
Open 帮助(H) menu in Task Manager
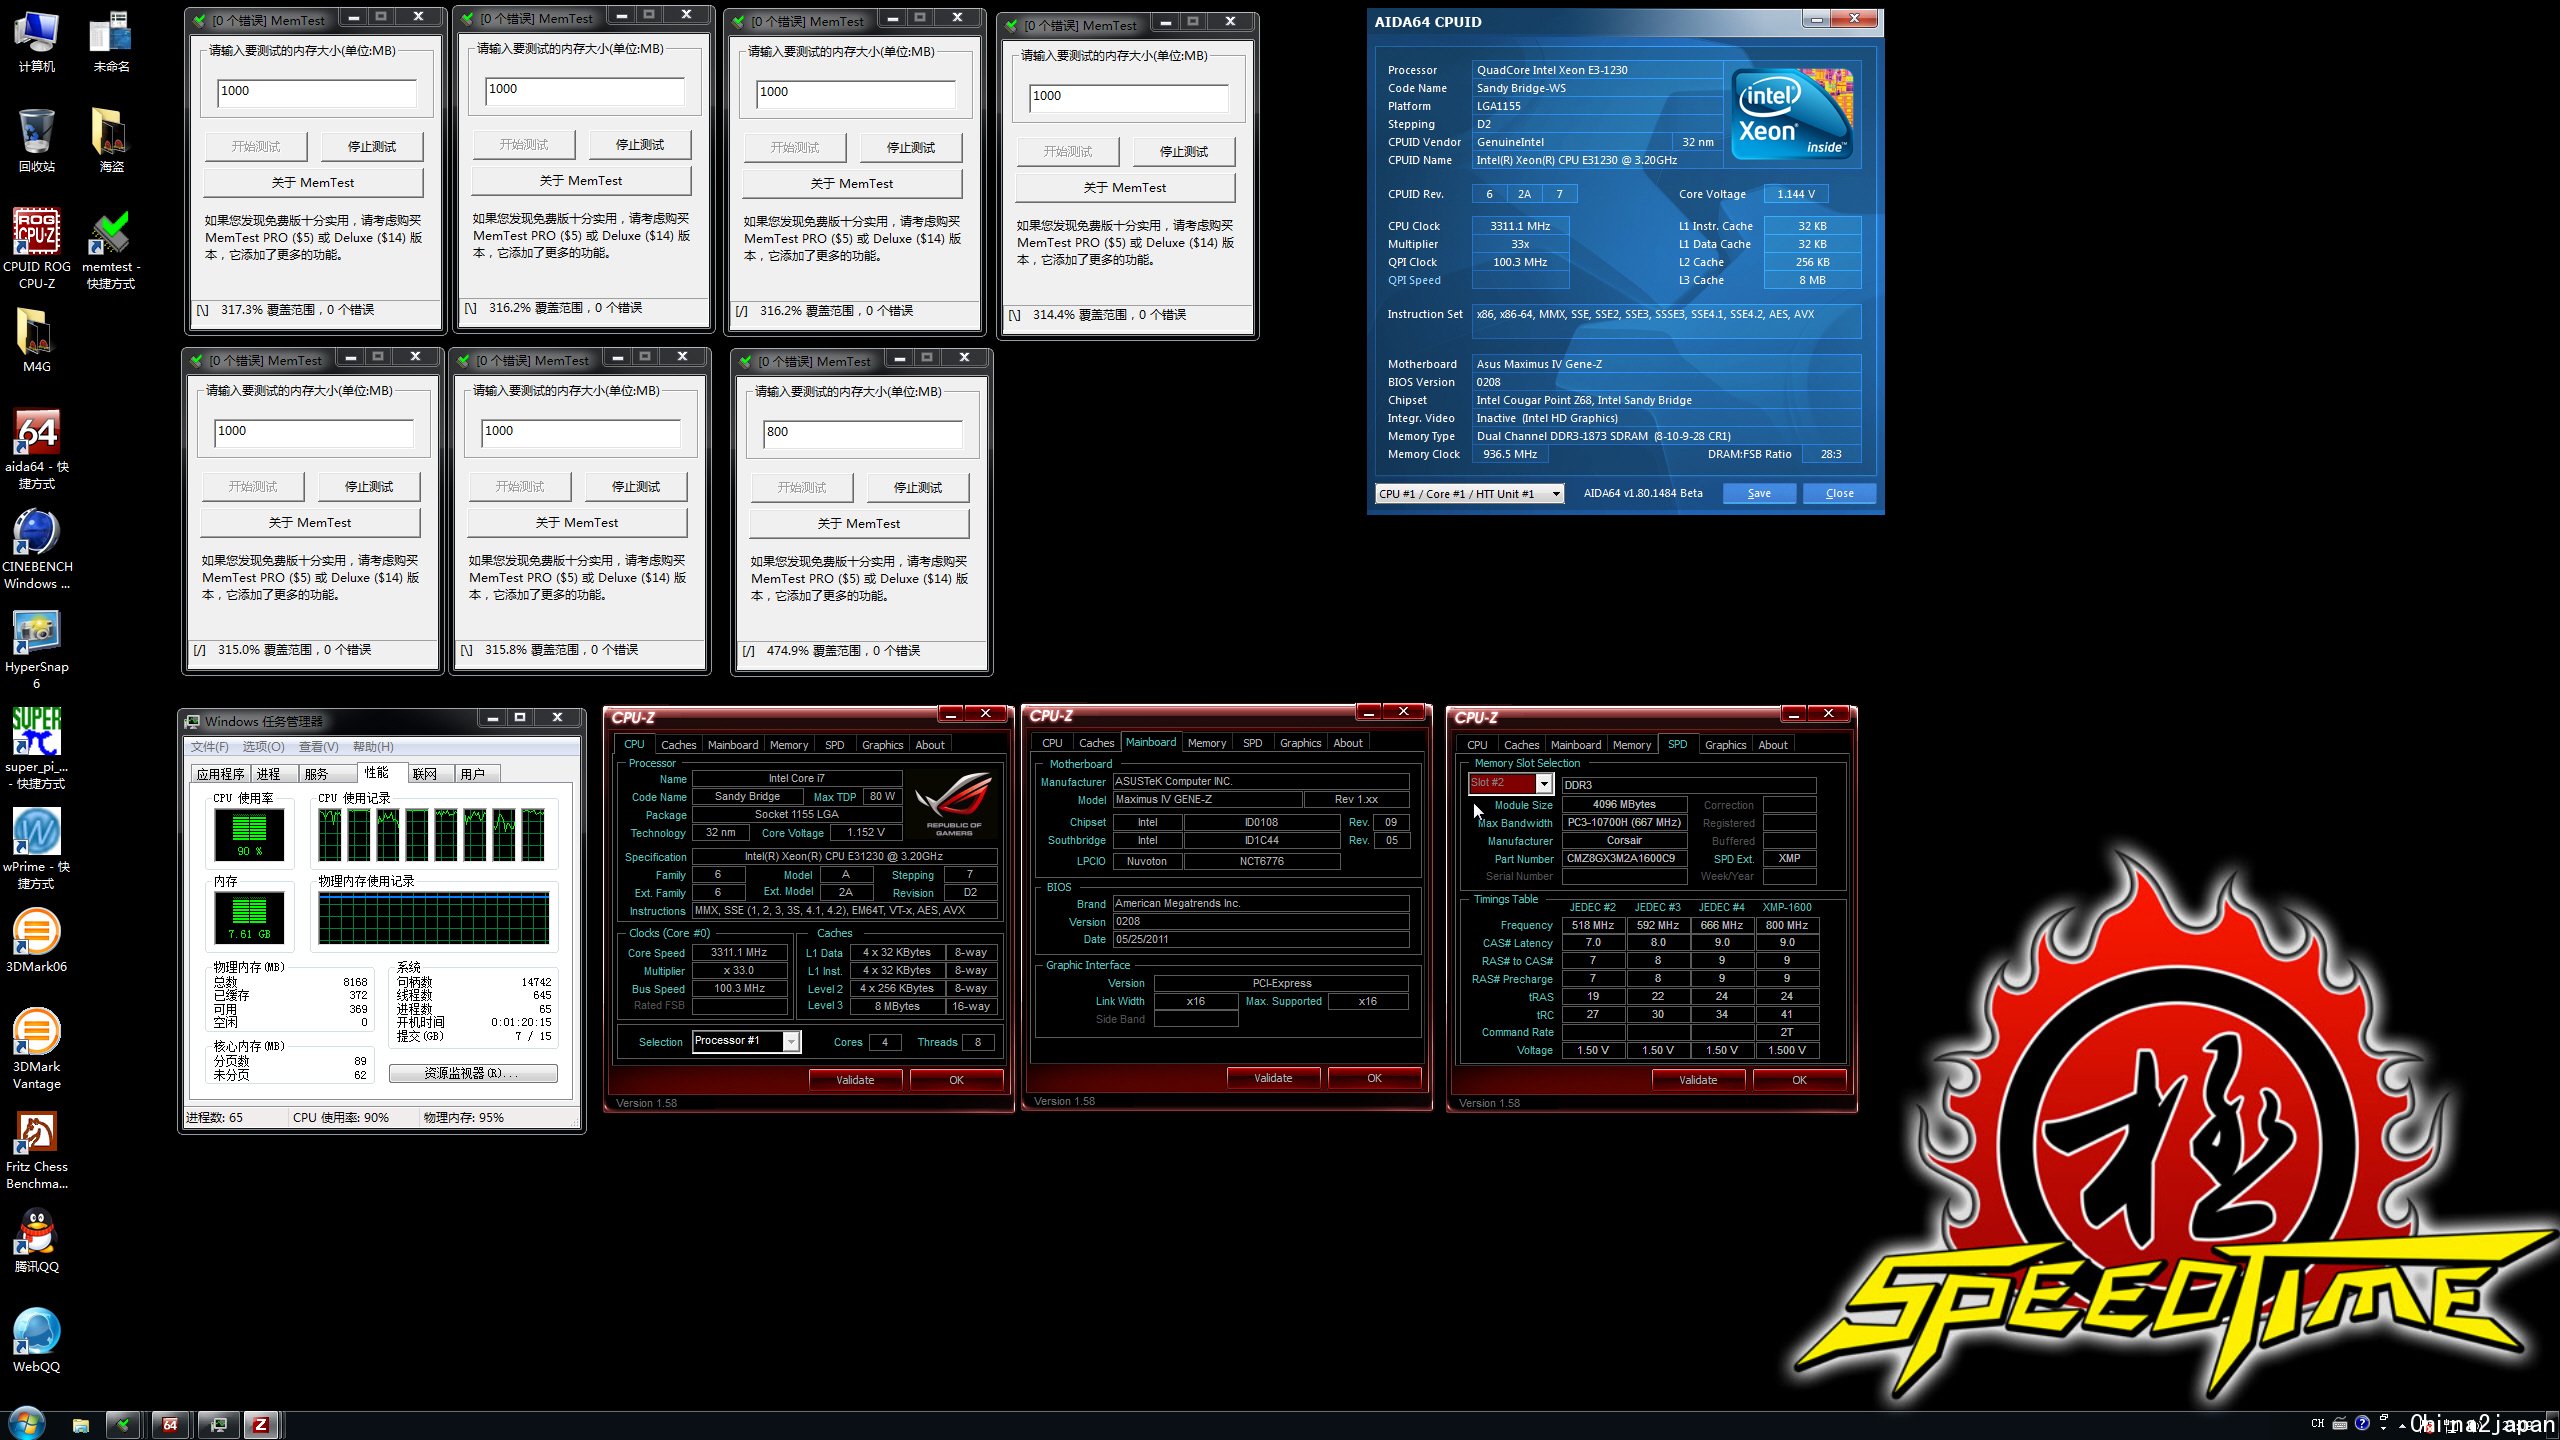click(x=373, y=746)
